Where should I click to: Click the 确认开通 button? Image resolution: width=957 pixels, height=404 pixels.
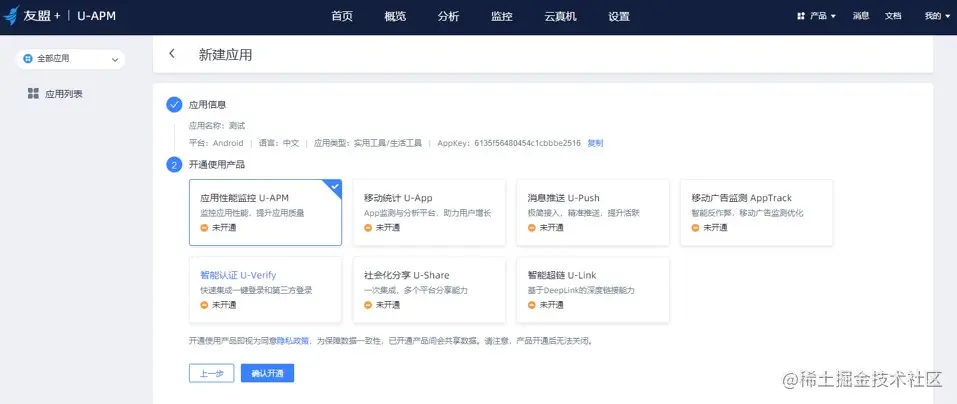pos(267,373)
